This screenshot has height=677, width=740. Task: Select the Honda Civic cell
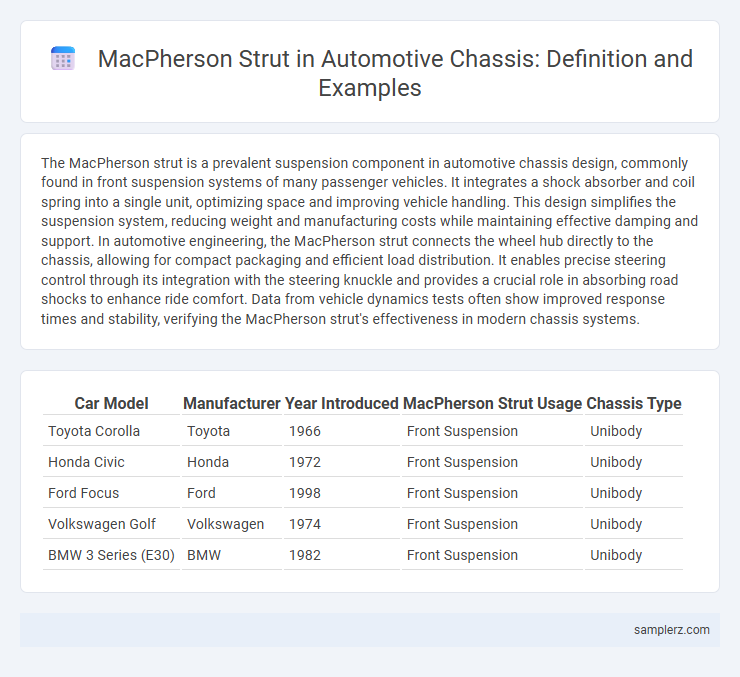click(x=111, y=462)
